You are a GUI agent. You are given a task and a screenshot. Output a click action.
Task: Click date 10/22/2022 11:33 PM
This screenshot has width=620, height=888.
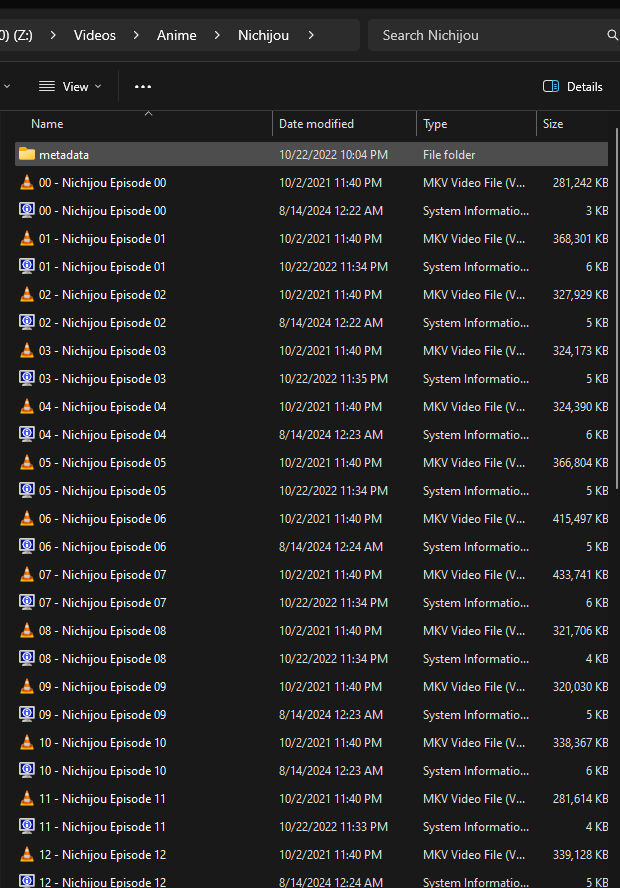(333, 827)
